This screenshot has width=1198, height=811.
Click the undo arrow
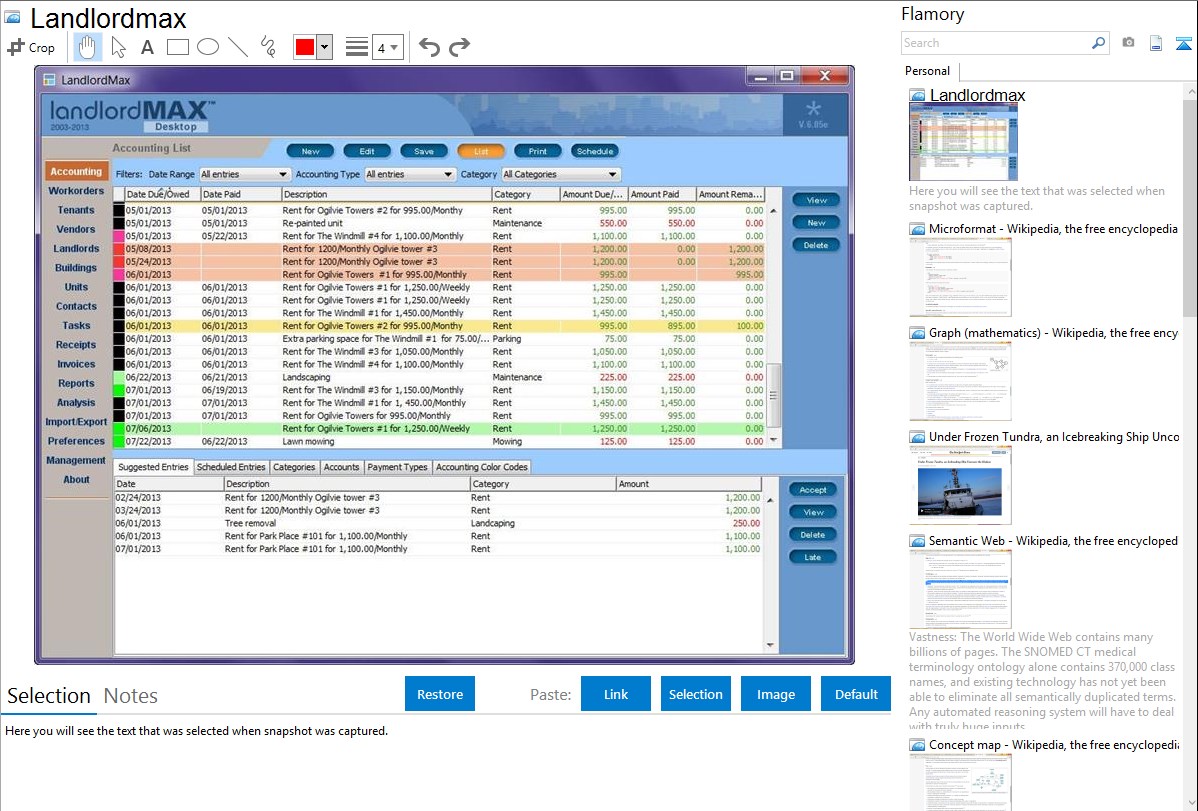(x=429, y=47)
